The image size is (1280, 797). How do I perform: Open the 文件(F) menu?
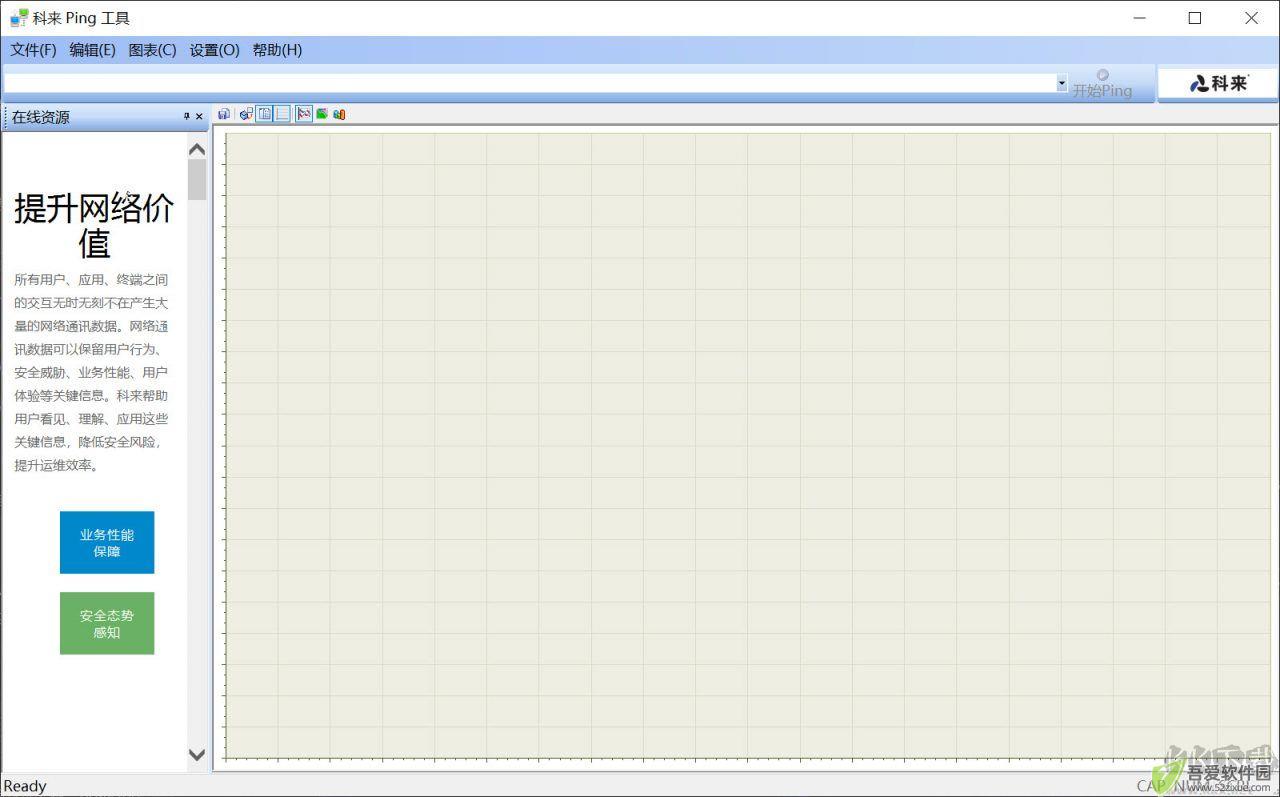[x=33, y=50]
